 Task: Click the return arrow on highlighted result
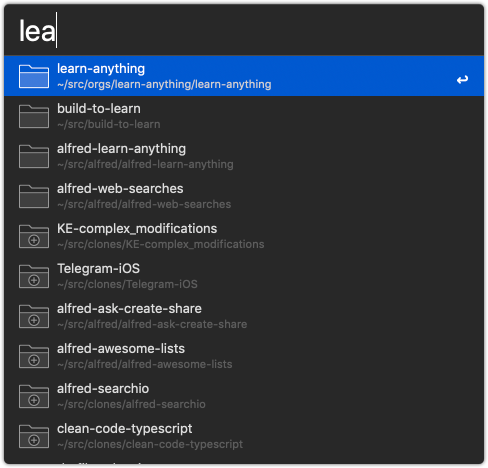[x=462, y=79]
